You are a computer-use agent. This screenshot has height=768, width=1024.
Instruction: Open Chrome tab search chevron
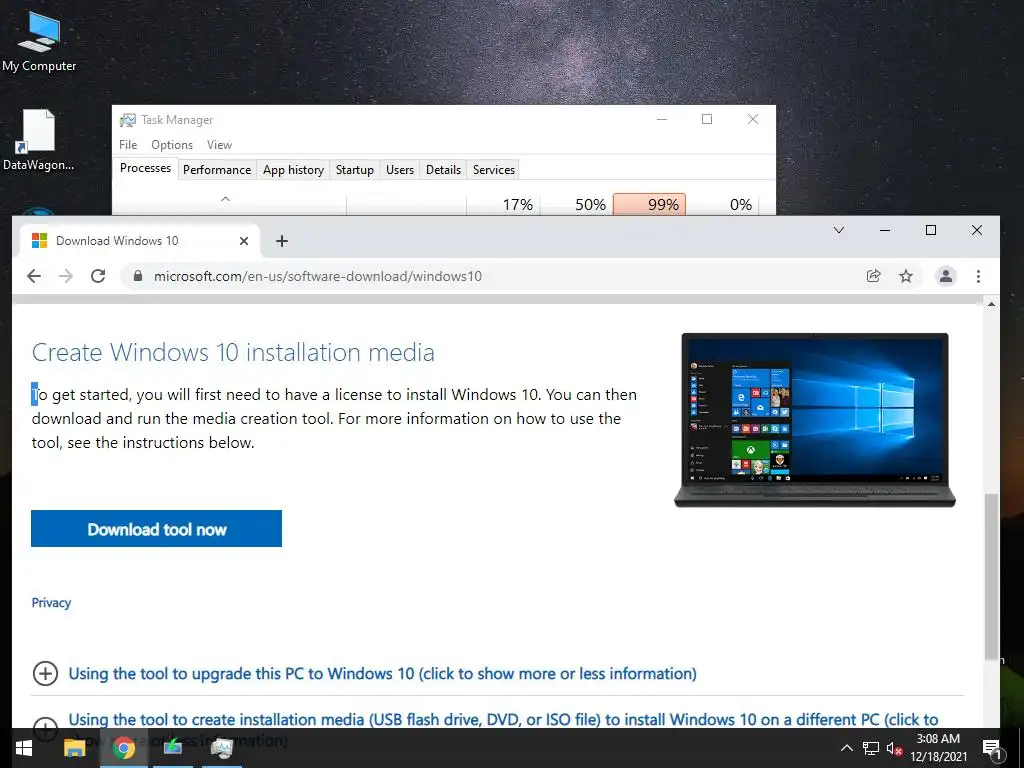click(x=839, y=230)
